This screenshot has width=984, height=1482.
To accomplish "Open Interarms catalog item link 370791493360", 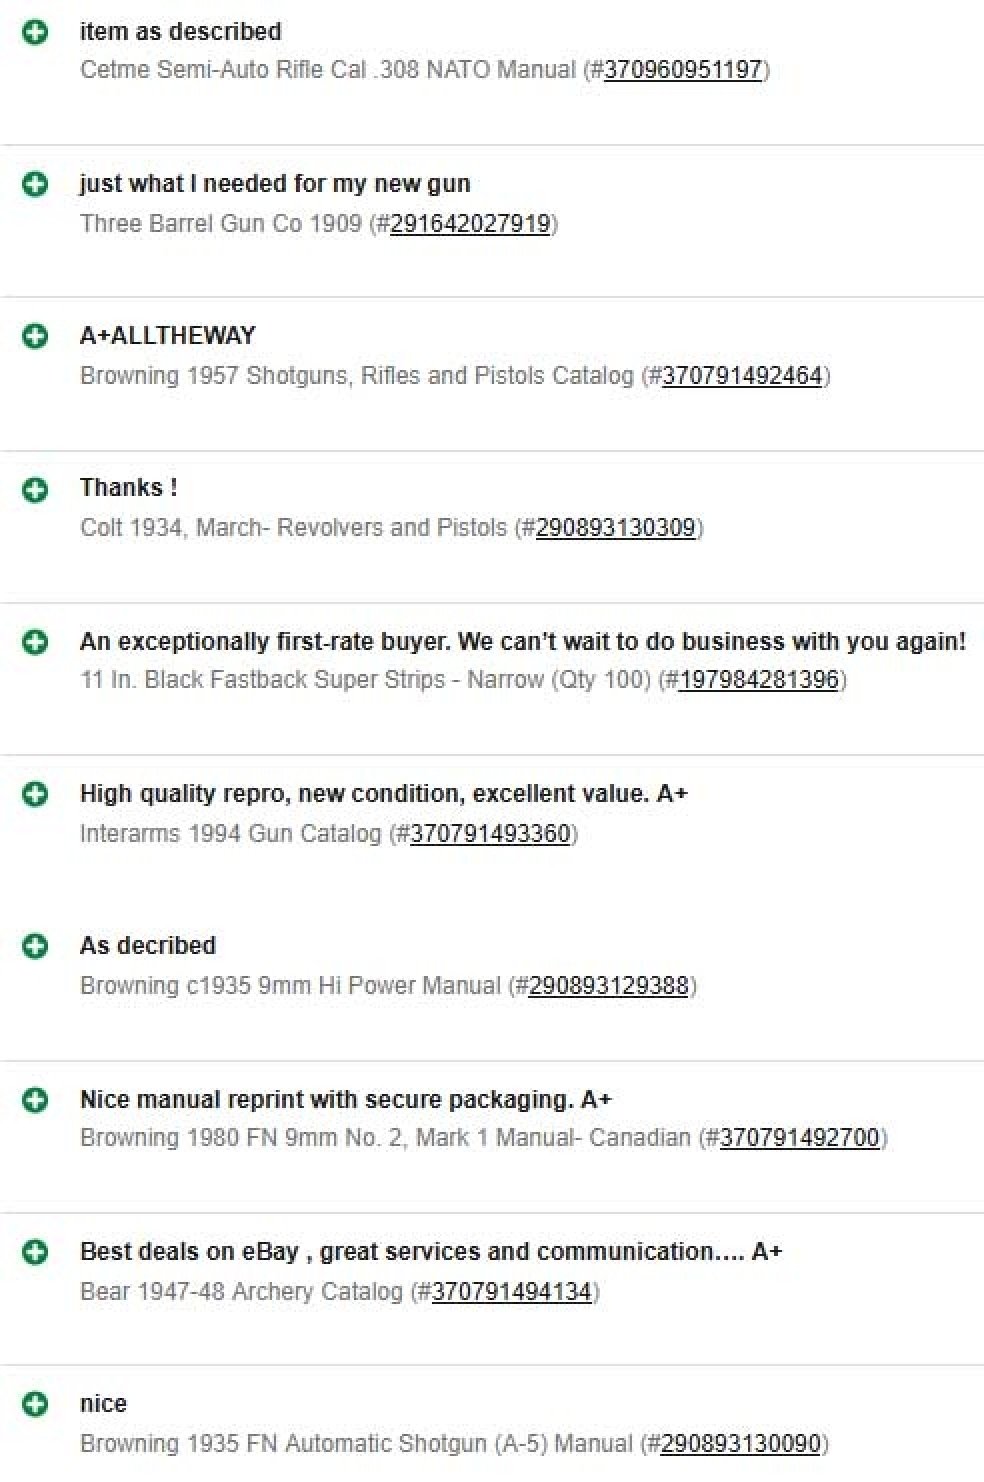I will (490, 833).
